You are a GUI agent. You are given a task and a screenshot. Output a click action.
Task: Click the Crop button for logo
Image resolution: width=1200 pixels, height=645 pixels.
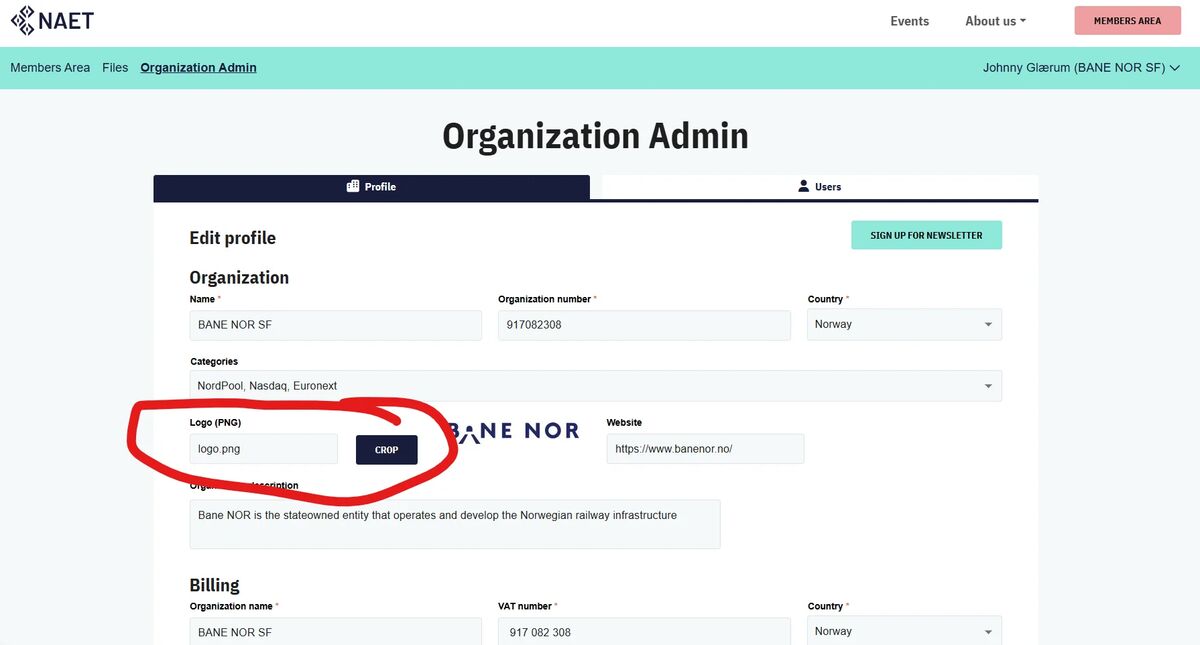pos(386,450)
